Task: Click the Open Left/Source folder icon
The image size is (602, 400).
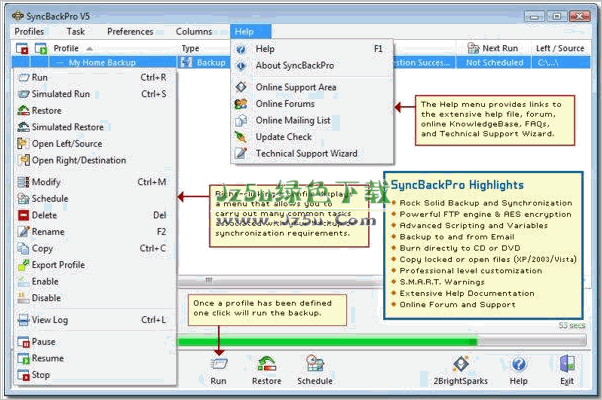Action: [23, 144]
